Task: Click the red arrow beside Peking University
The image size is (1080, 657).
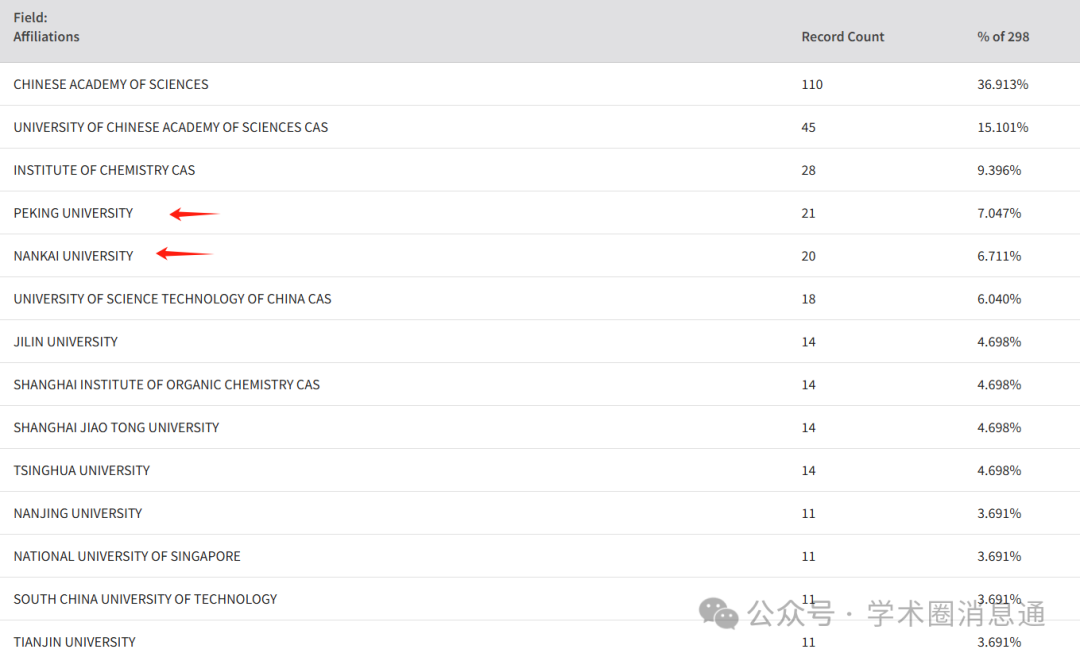Action: click(x=194, y=214)
